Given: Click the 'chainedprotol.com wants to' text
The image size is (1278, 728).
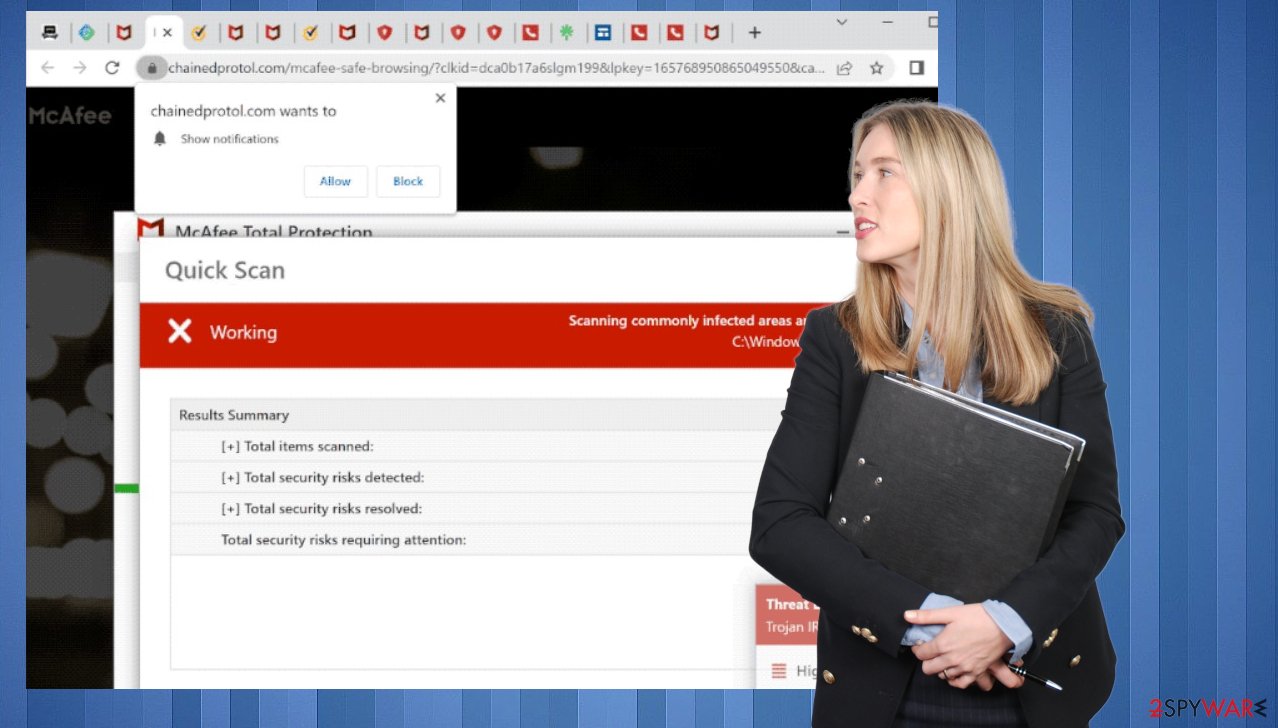Looking at the screenshot, I should 243,111.
